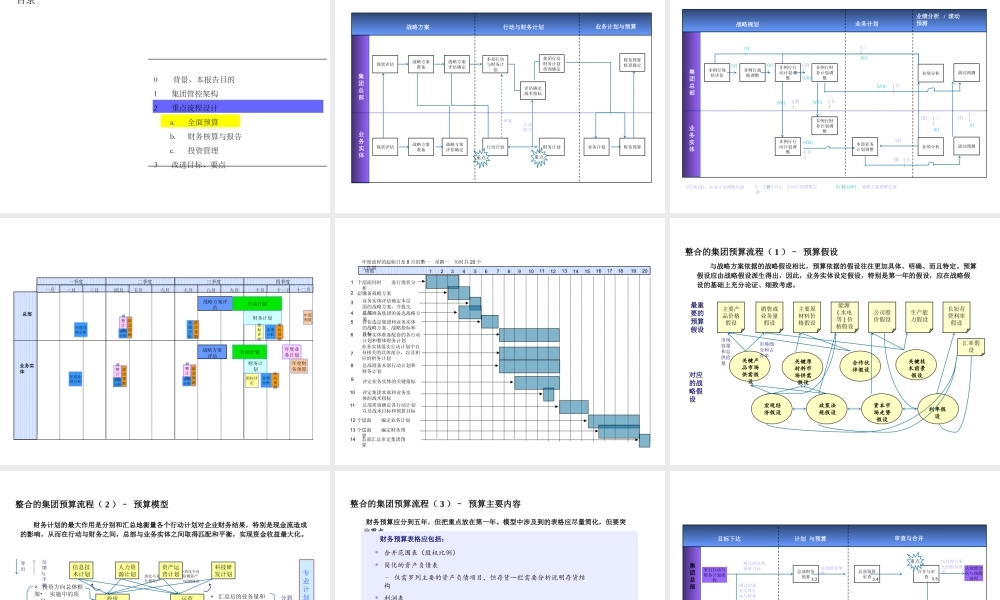Click '改进目标、要点' in the contents list
The width and height of the screenshot is (1000, 600).
pos(198,165)
